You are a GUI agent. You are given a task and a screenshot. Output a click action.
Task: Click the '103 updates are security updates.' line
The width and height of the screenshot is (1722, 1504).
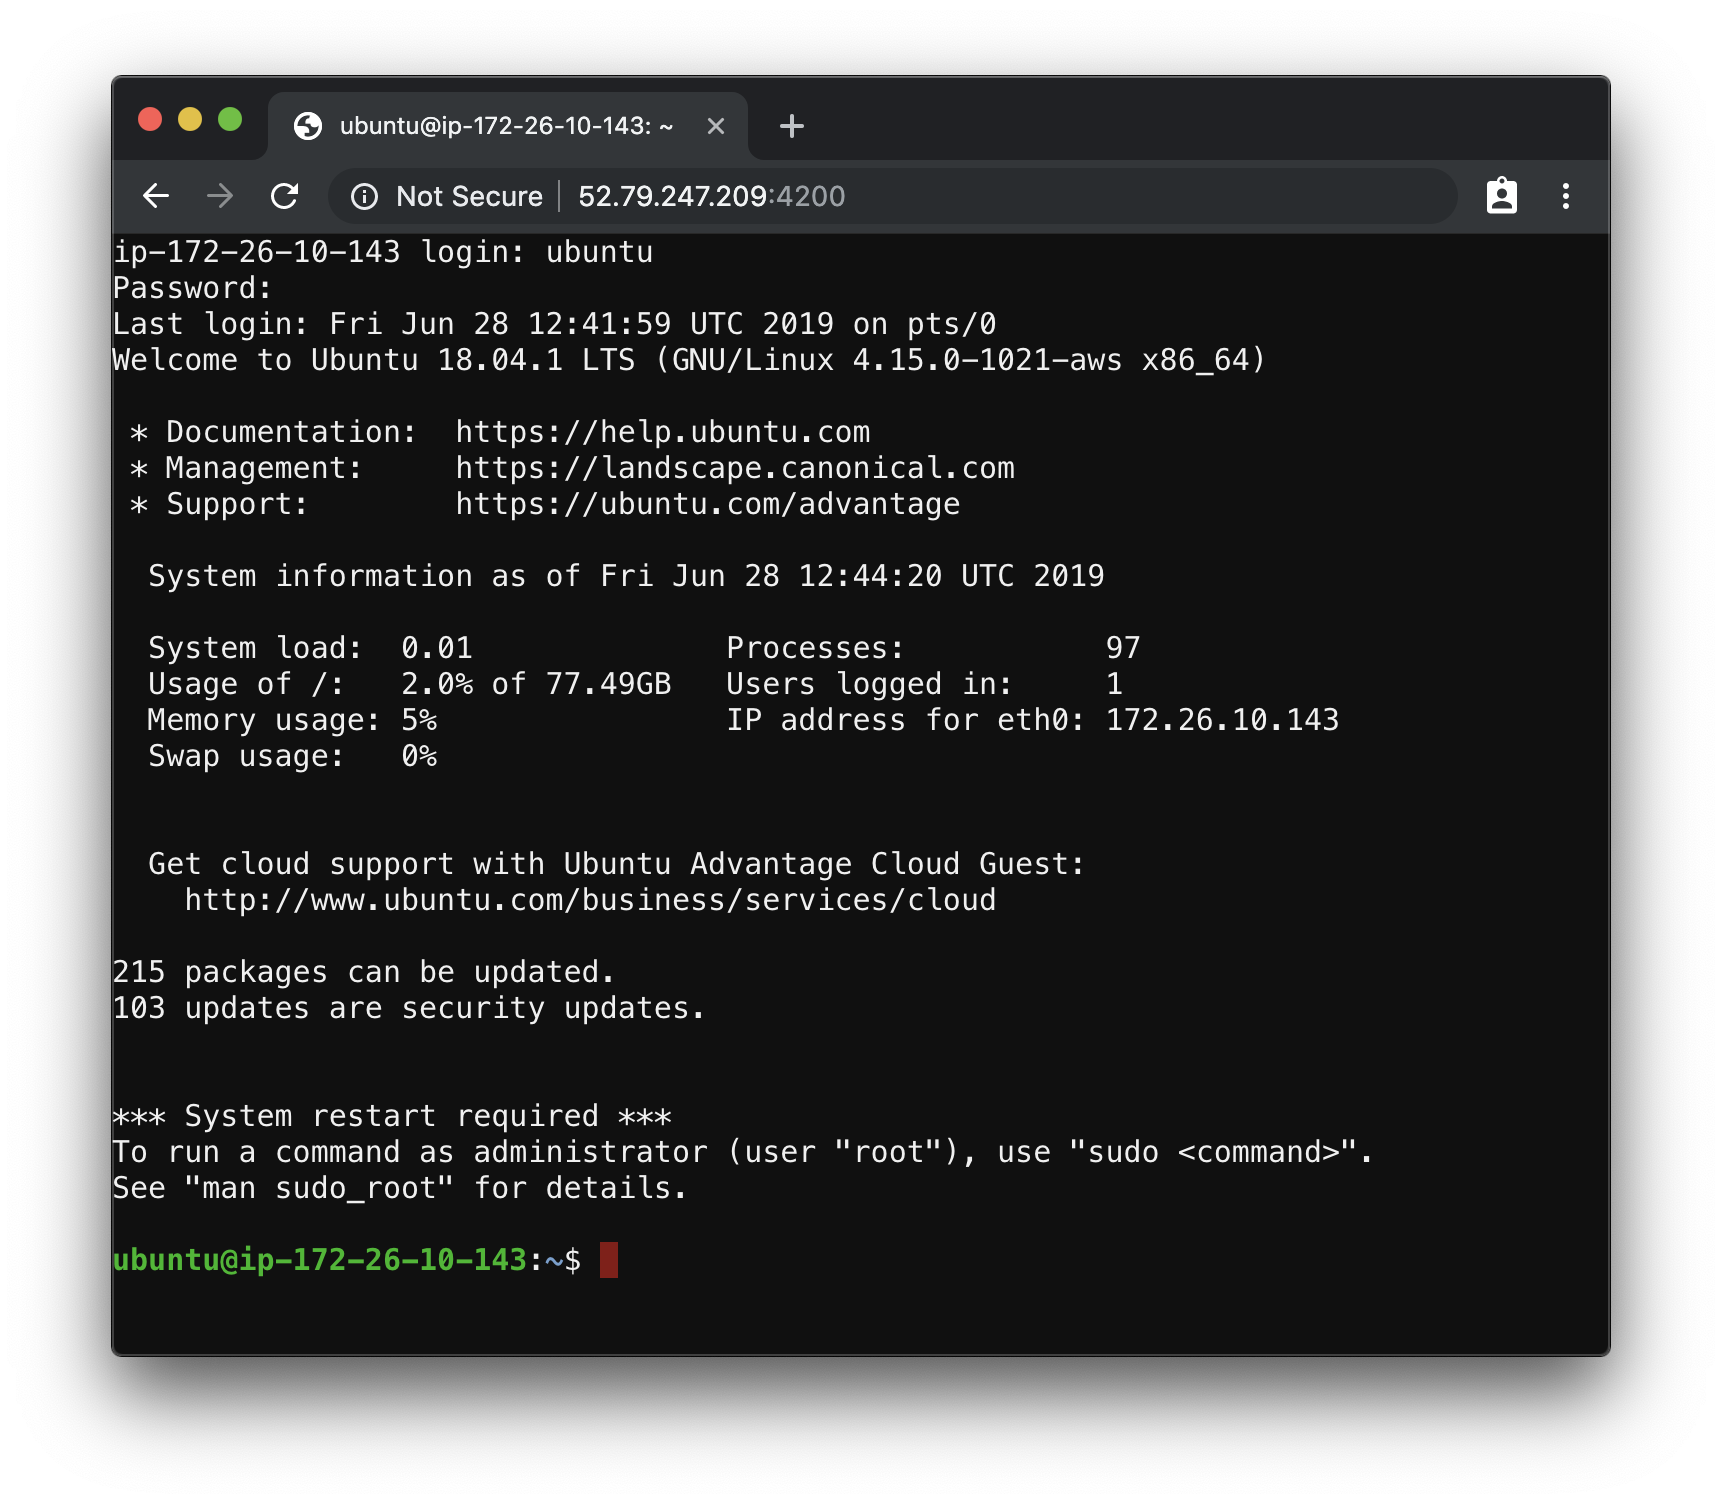point(408,1008)
